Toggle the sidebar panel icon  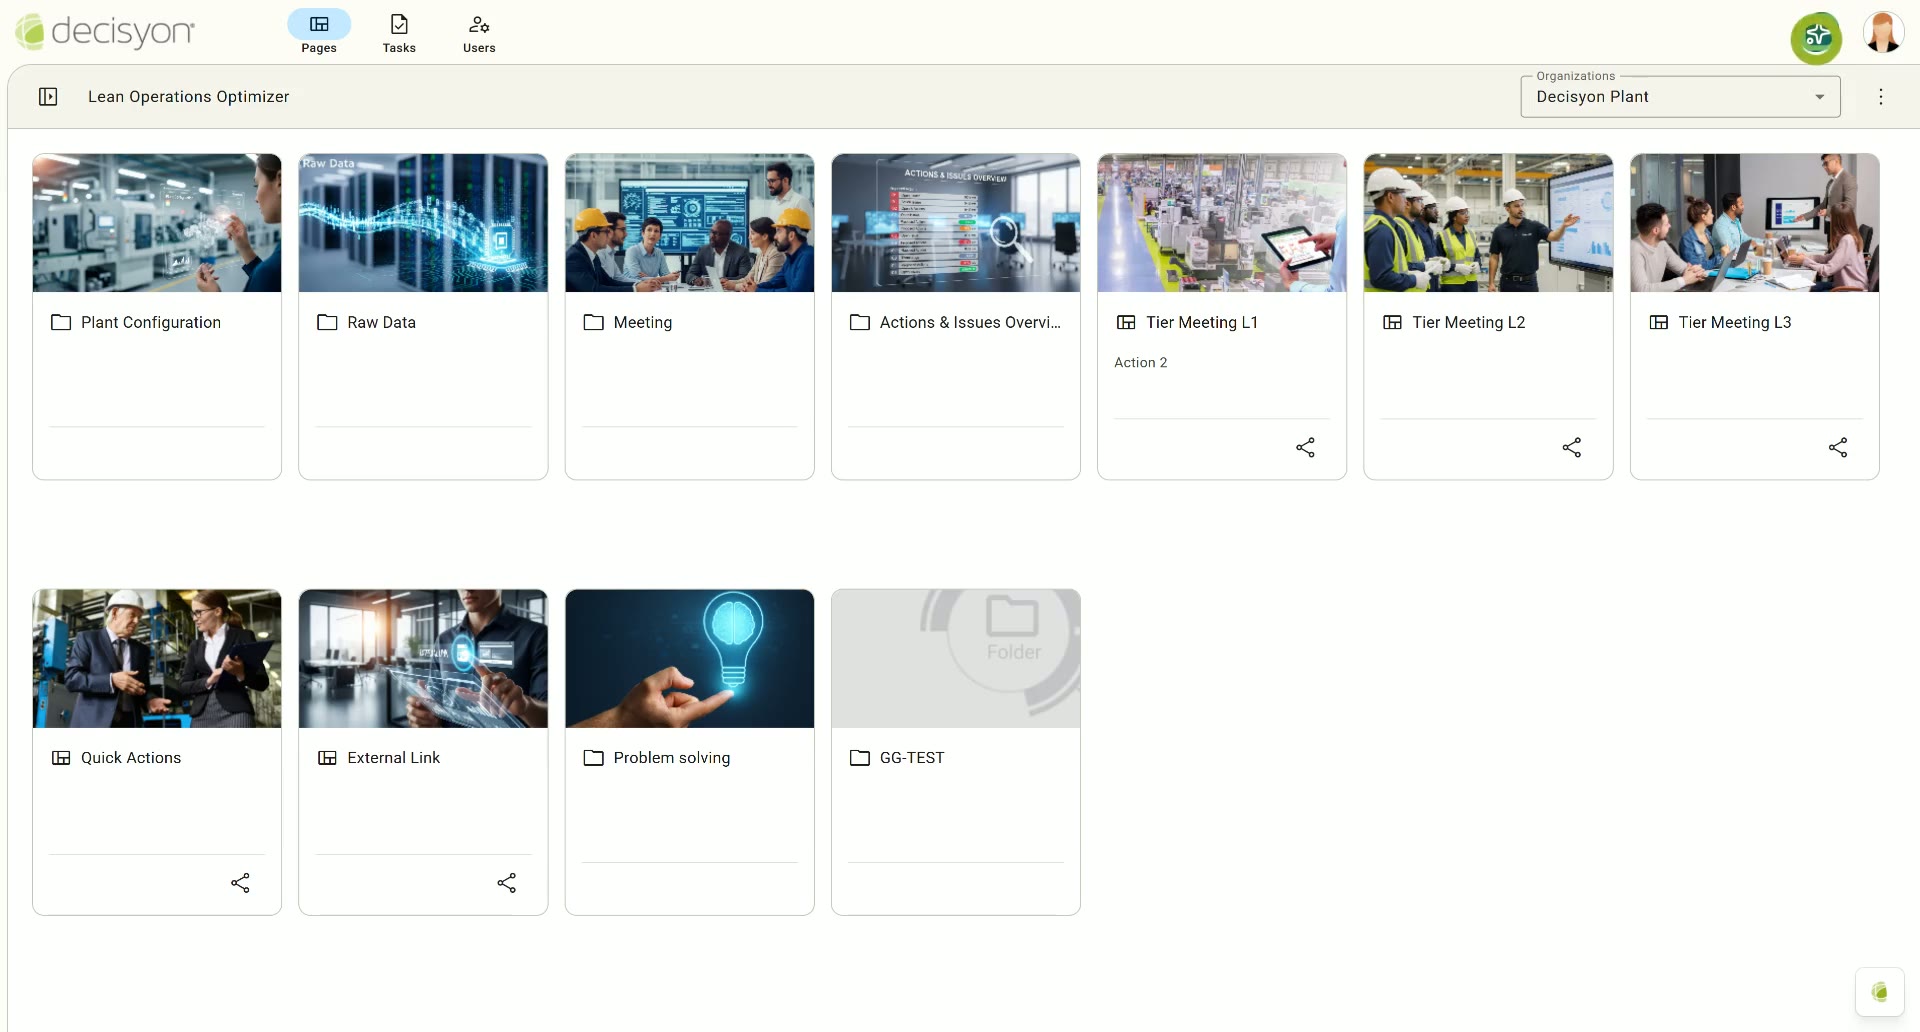(x=48, y=97)
